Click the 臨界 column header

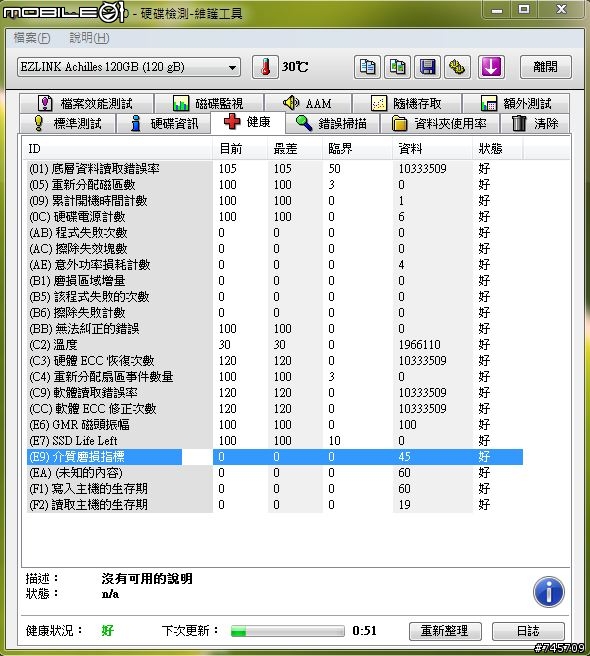pos(357,149)
